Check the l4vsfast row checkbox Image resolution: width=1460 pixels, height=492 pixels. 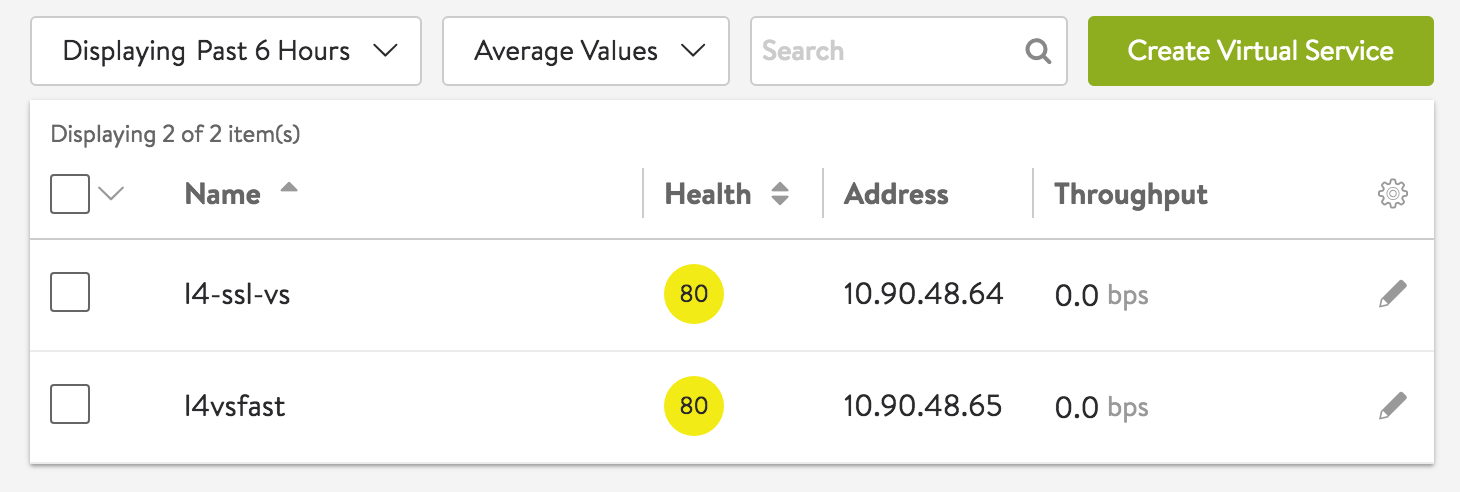70,405
